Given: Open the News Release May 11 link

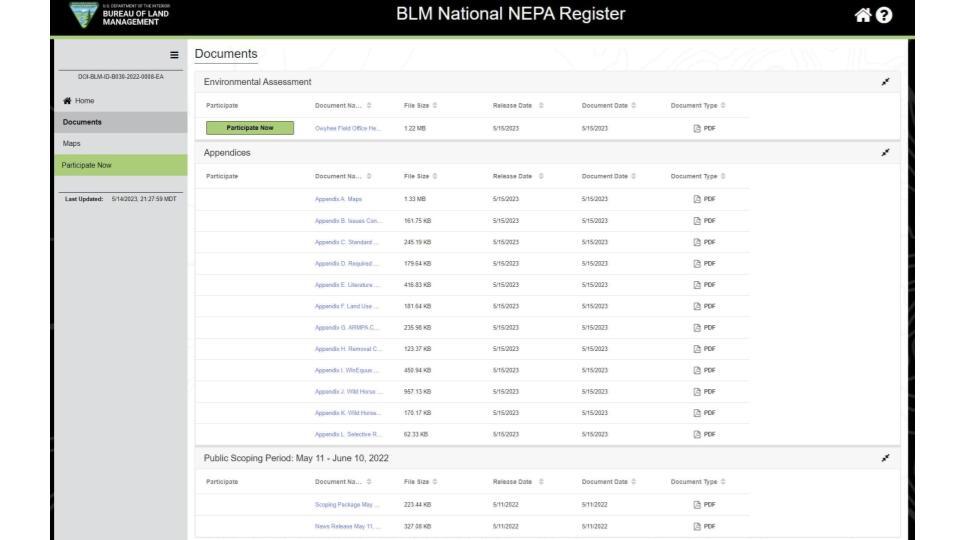Looking at the screenshot, I should pyautogui.click(x=348, y=526).
